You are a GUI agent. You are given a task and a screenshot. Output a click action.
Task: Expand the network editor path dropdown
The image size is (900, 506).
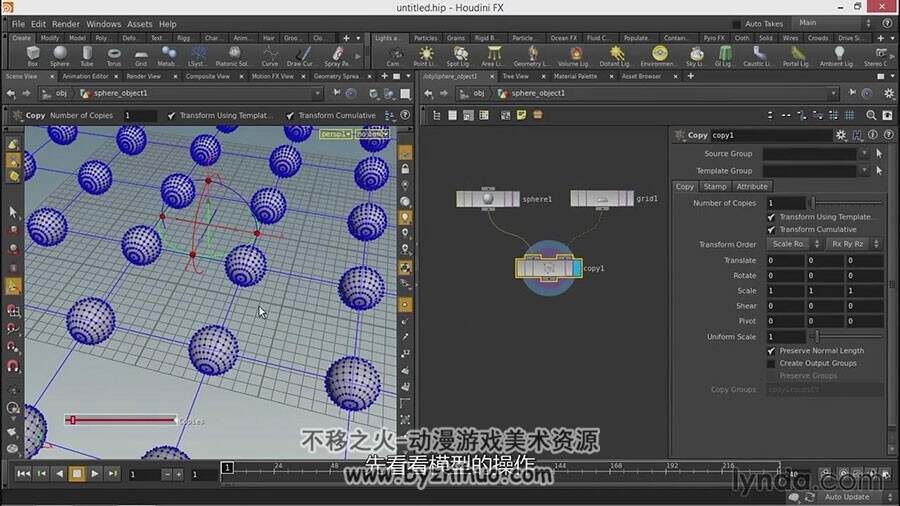click(833, 94)
